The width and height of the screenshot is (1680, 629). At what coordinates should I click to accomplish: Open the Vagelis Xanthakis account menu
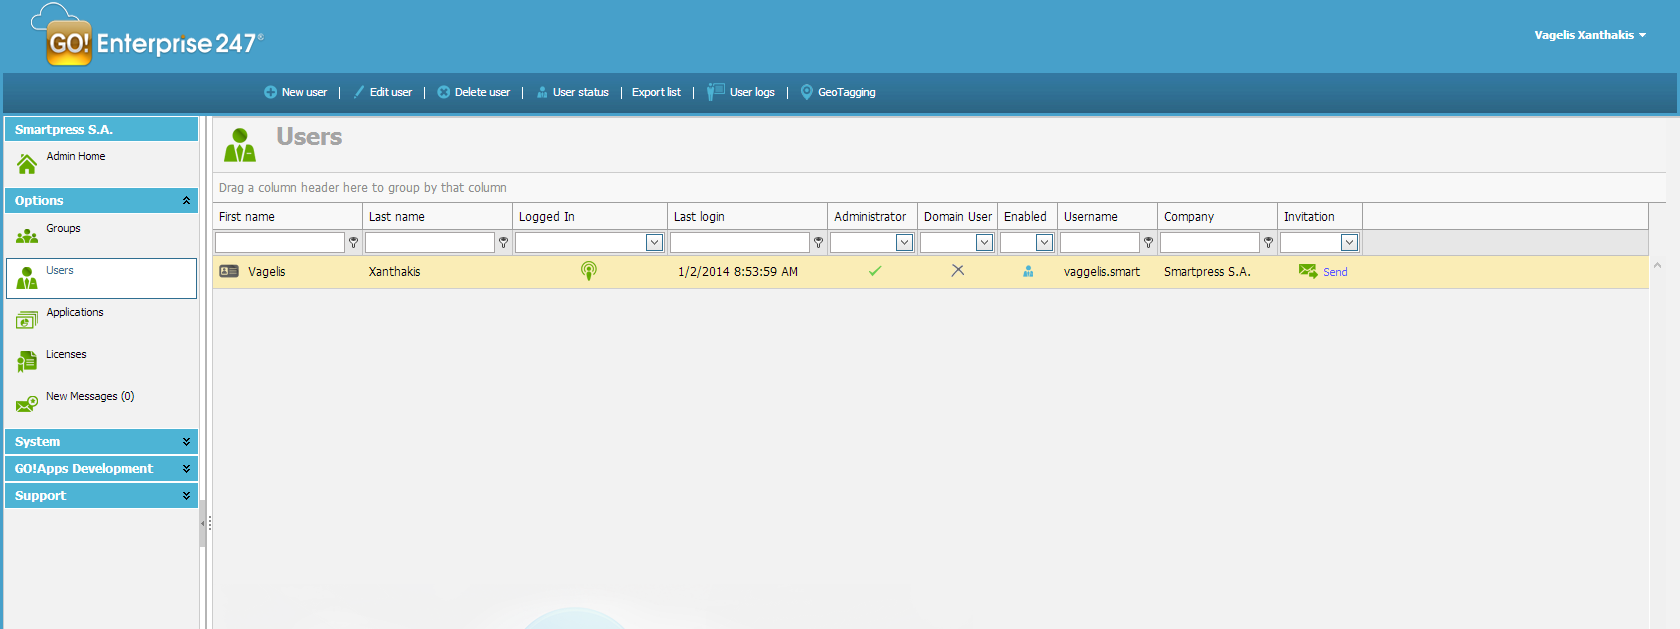point(1590,35)
